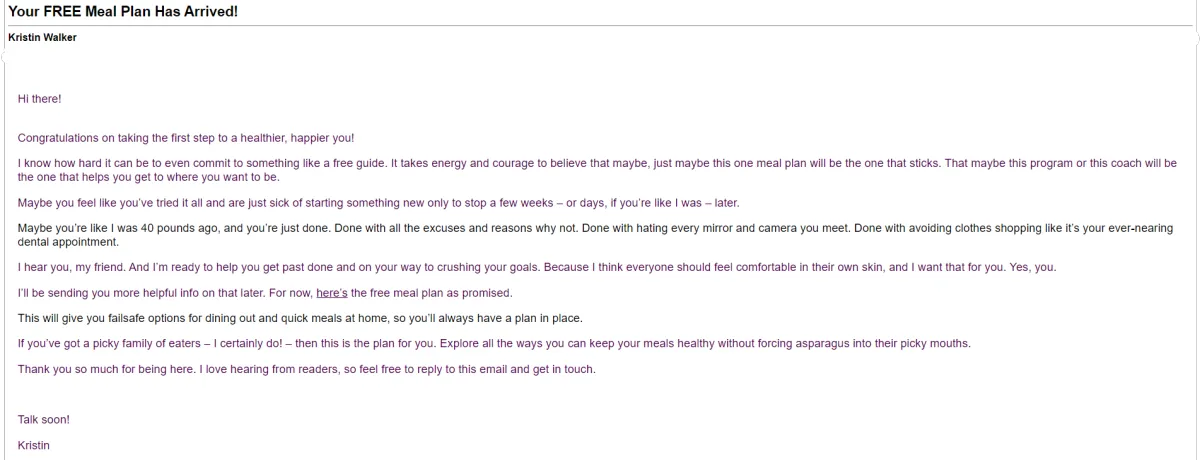
Task: Open the "here's" free meal plan link
Action: (332, 293)
